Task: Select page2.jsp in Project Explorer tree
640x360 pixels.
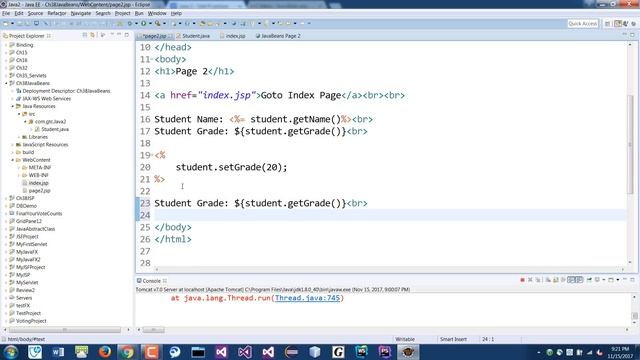Action: coord(40,191)
